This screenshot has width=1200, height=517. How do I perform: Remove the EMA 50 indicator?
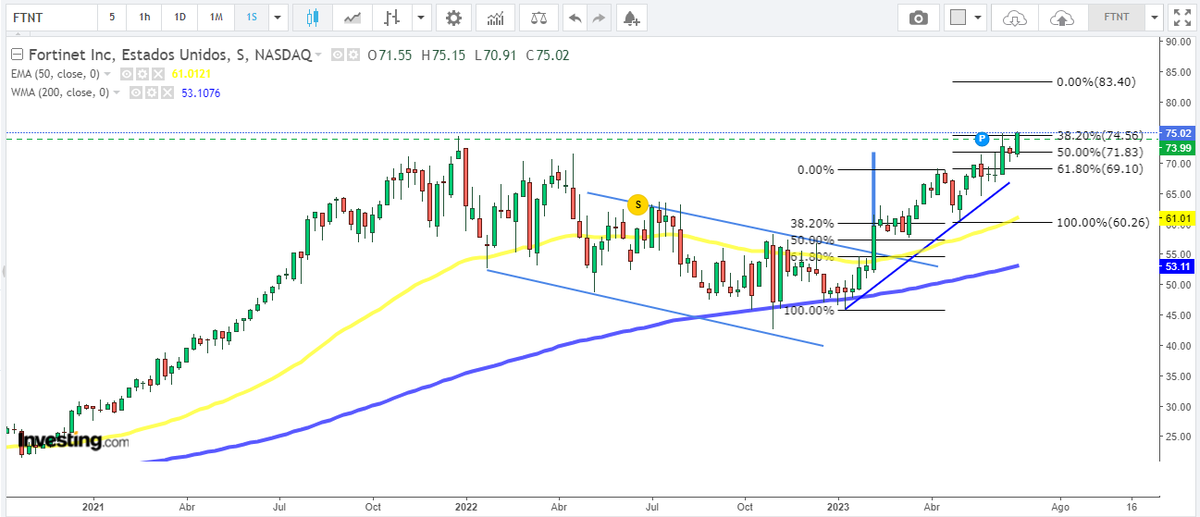point(156,74)
